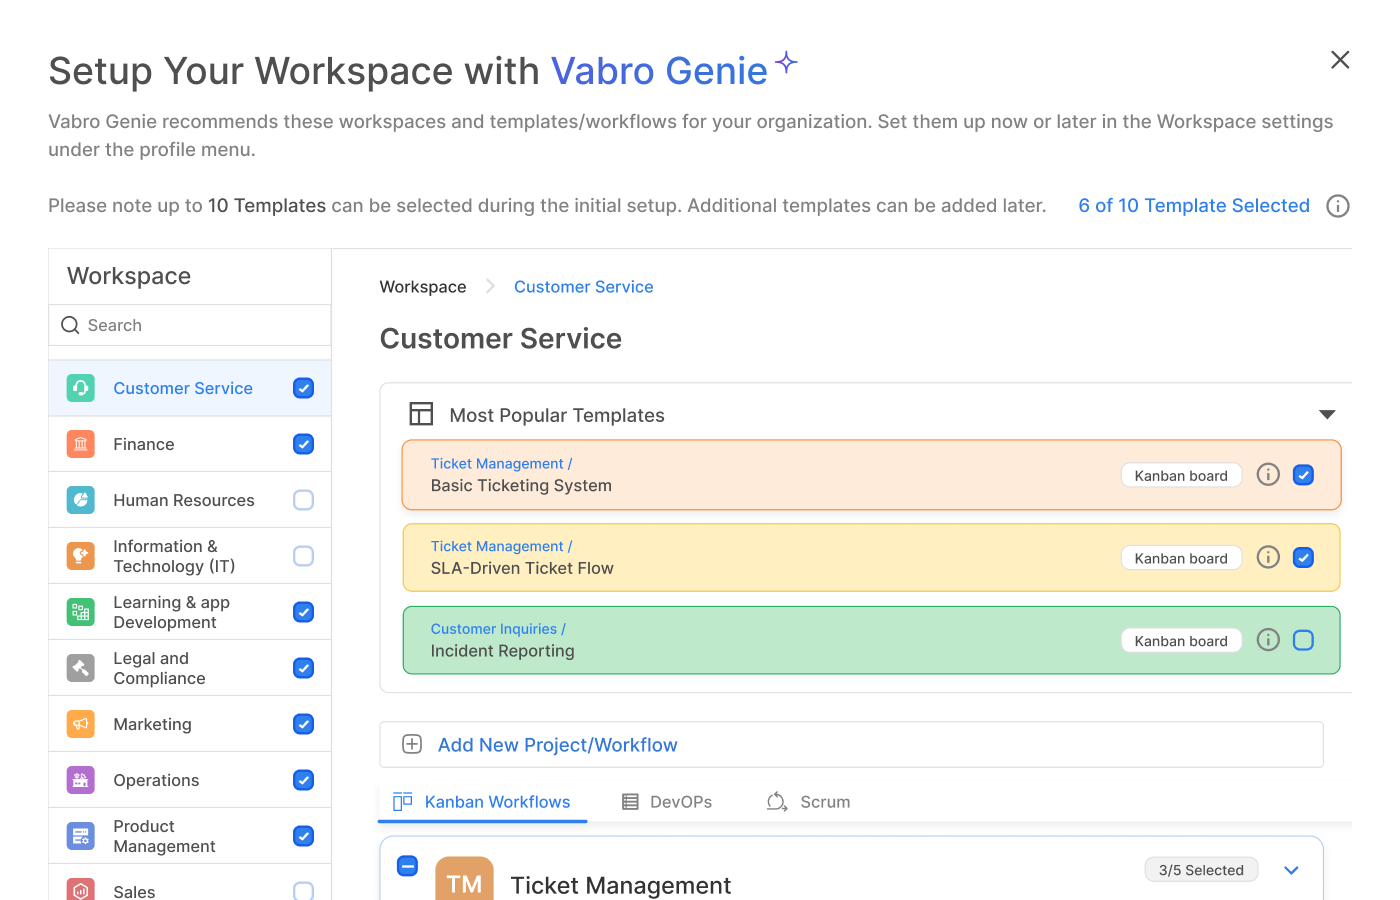
Task: Click the Customer Service headset icon
Action: click(81, 388)
